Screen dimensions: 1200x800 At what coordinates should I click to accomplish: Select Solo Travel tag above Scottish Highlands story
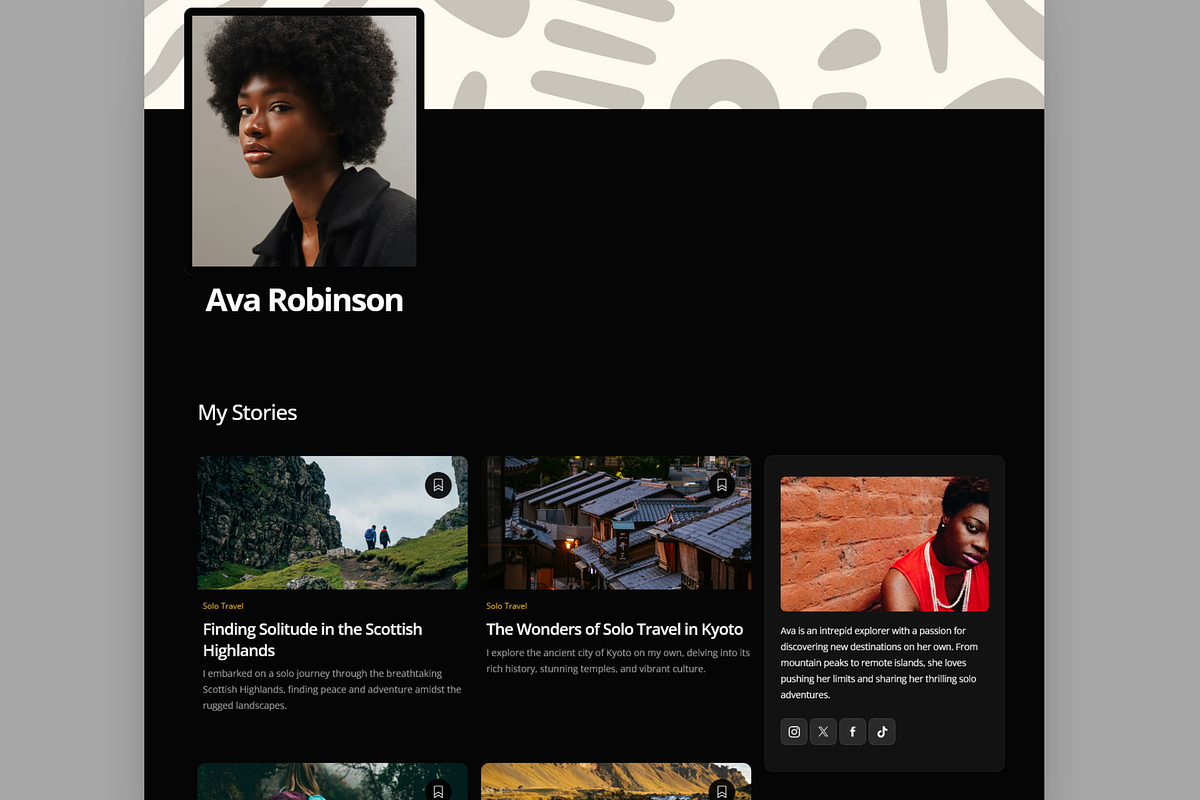coord(223,606)
